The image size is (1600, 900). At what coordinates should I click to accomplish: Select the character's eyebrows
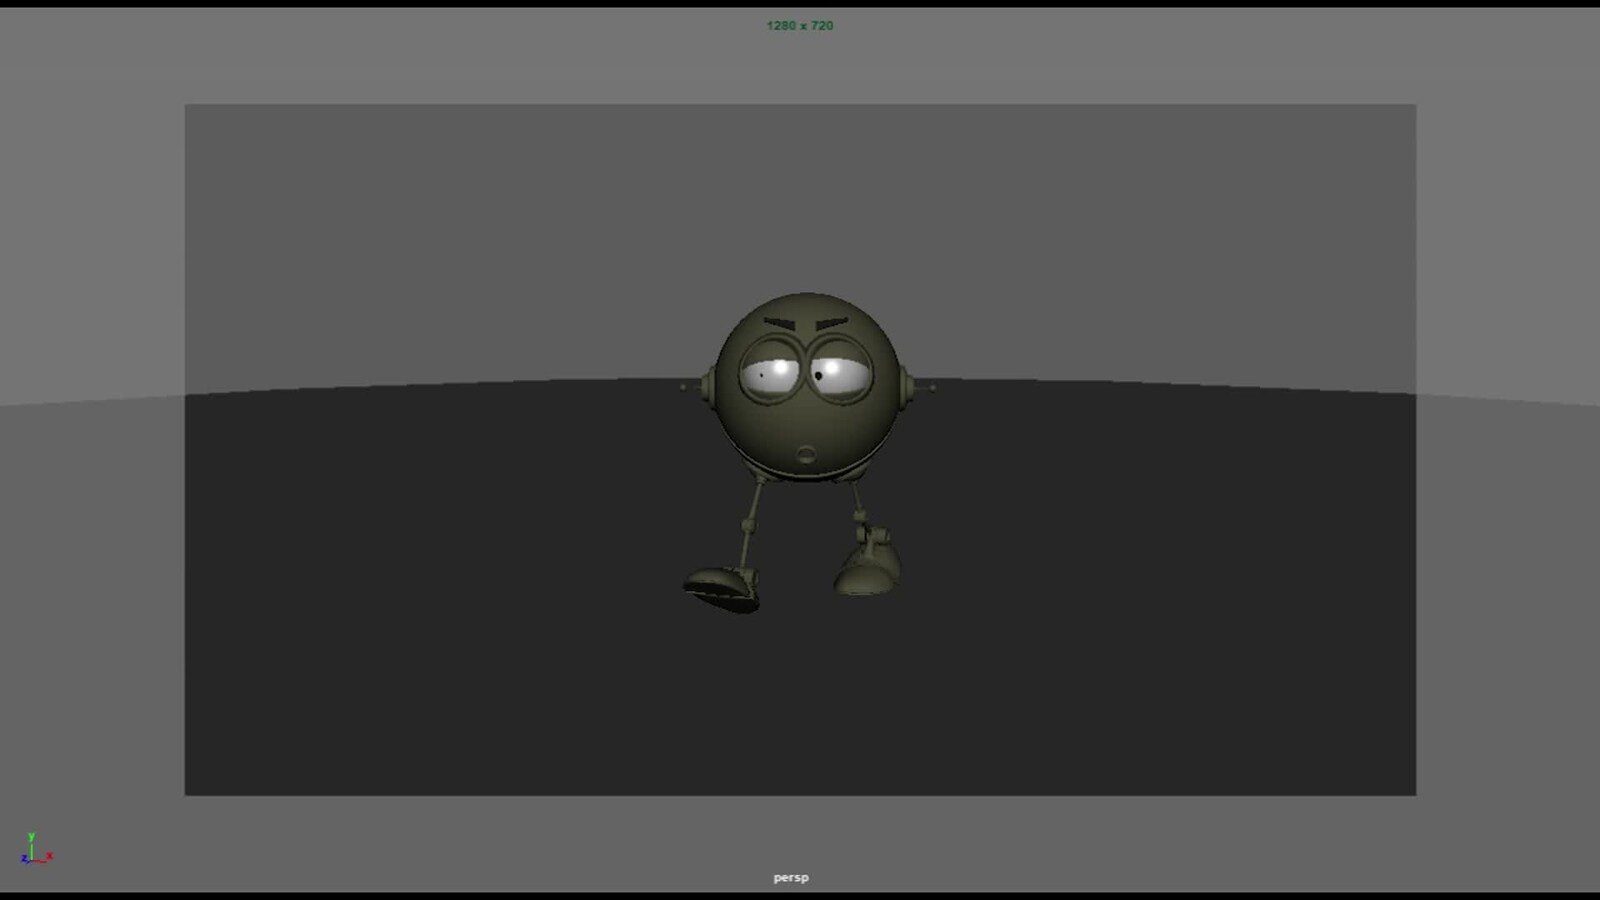(806, 324)
